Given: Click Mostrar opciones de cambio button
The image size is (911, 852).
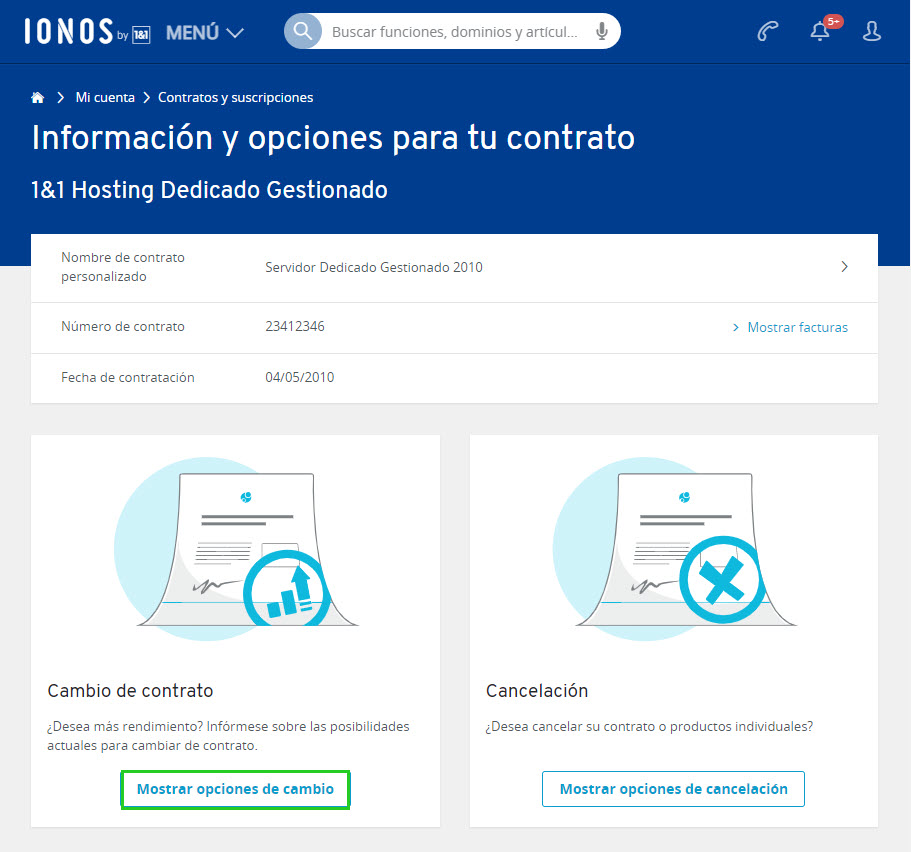Looking at the screenshot, I should click(x=235, y=789).
